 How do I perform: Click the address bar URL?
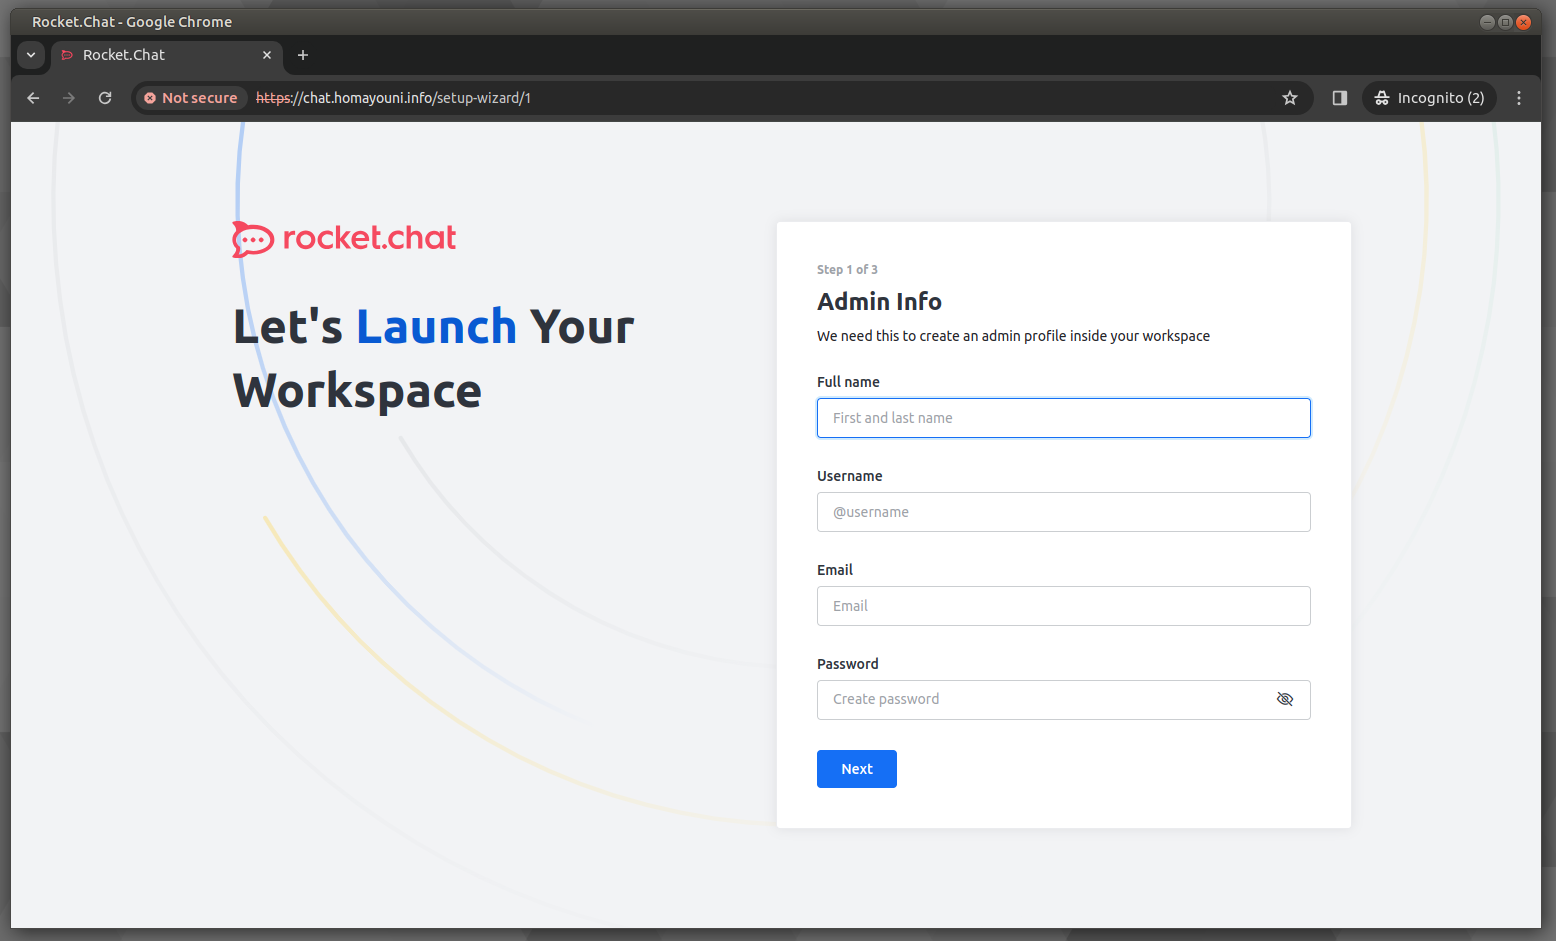[x=393, y=98]
